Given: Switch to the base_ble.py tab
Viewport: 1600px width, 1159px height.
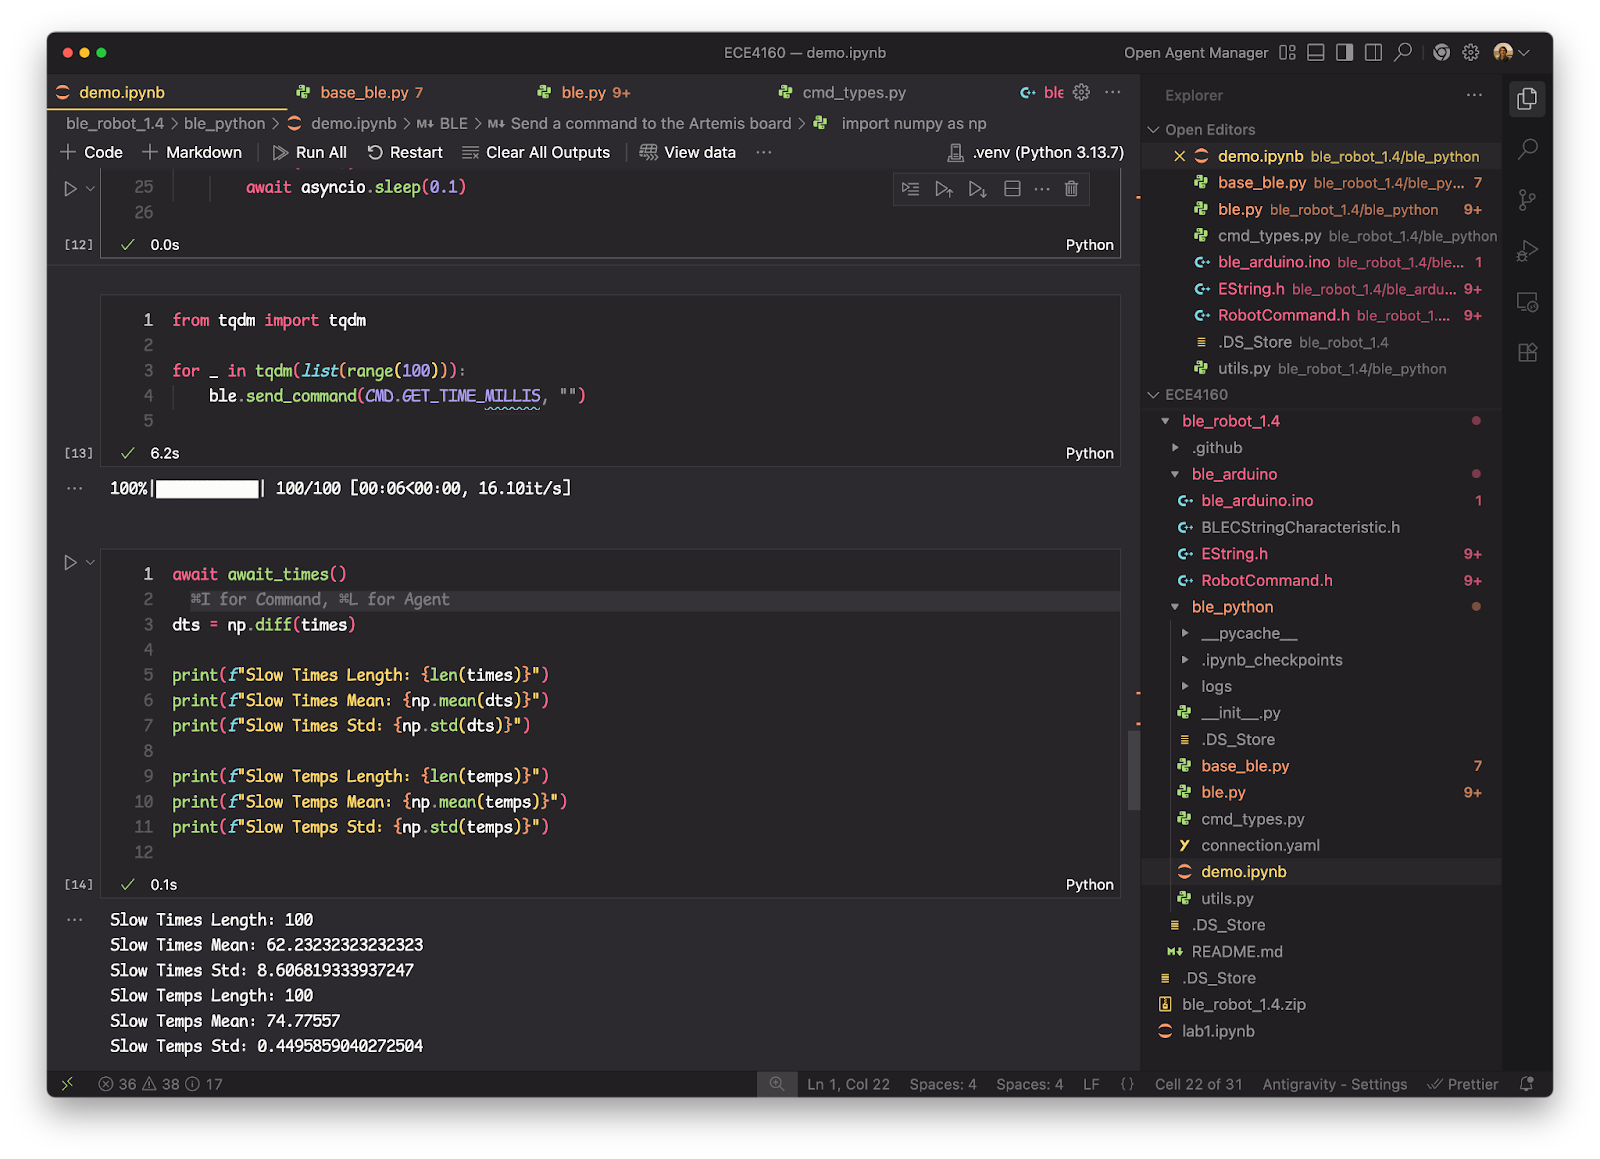Looking at the screenshot, I should 364,92.
